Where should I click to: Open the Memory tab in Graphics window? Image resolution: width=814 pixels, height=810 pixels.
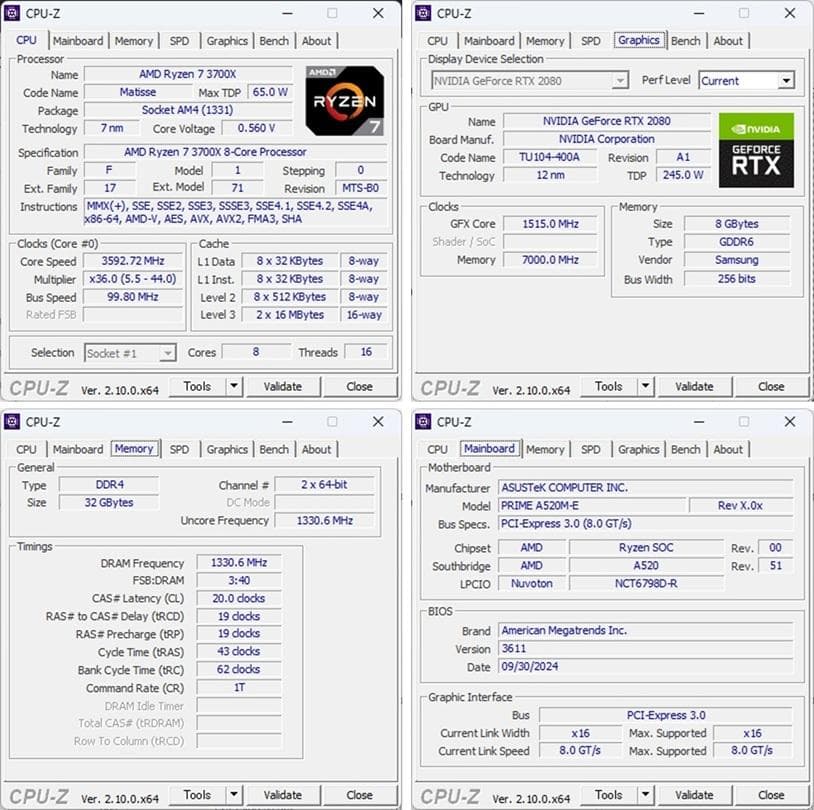[x=546, y=41]
